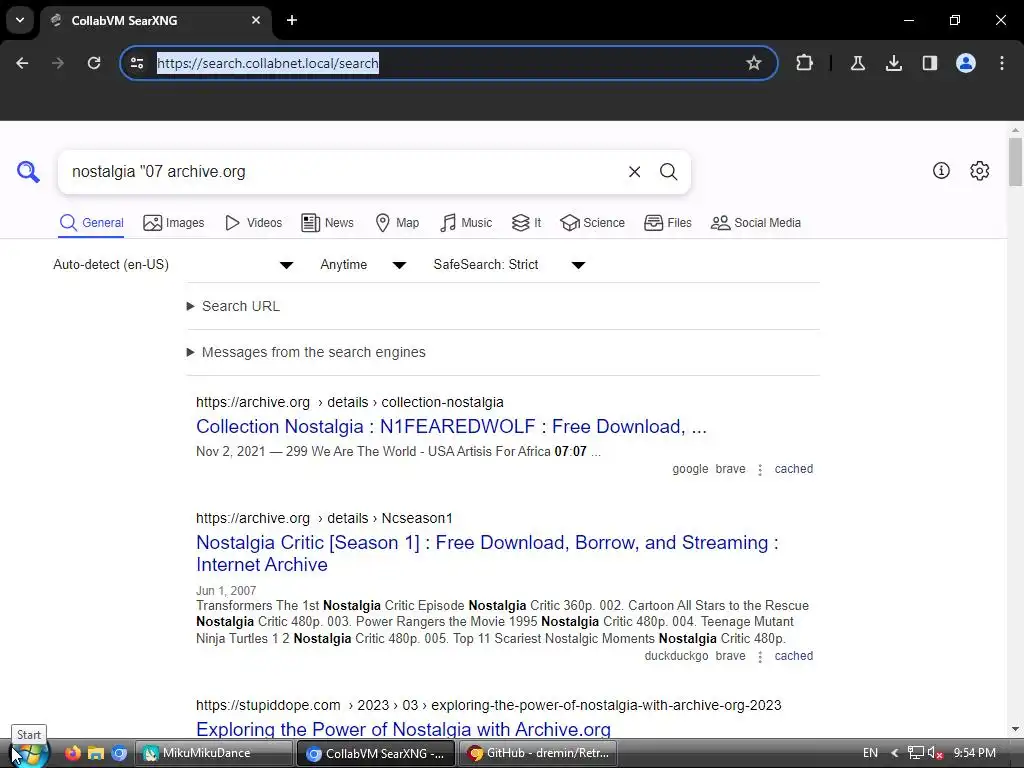Viewport: 1024px width, 768px height.
Task: Clear the search query with X icon
Action: [x=634, y=172]
